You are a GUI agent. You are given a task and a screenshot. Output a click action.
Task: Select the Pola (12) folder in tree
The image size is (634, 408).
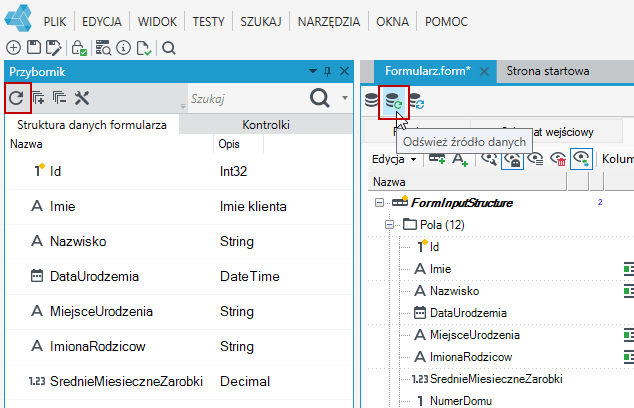442,224
